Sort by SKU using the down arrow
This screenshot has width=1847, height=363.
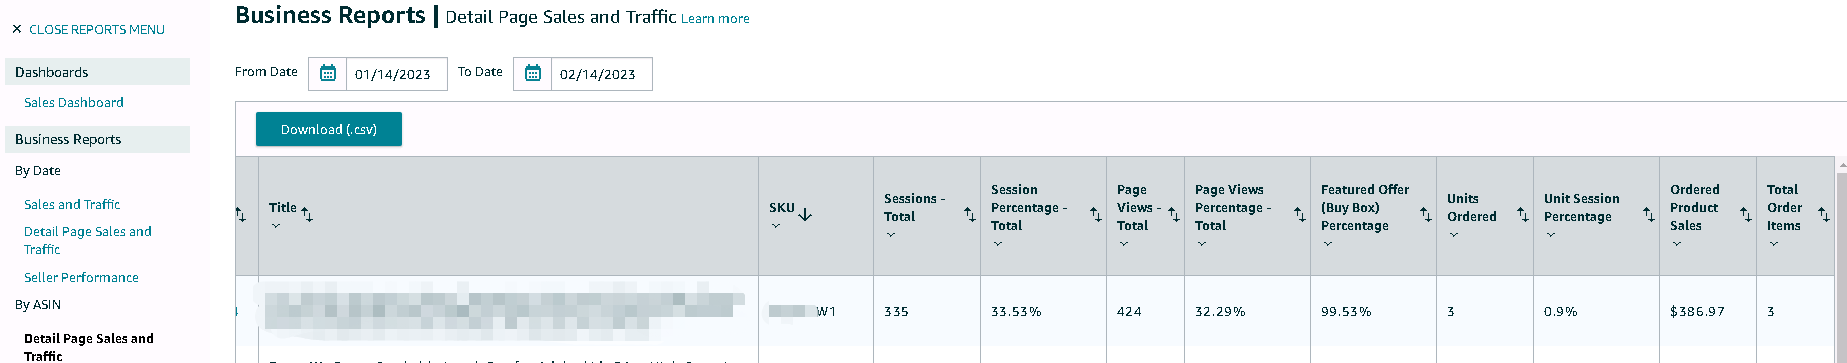coord(805,214)
